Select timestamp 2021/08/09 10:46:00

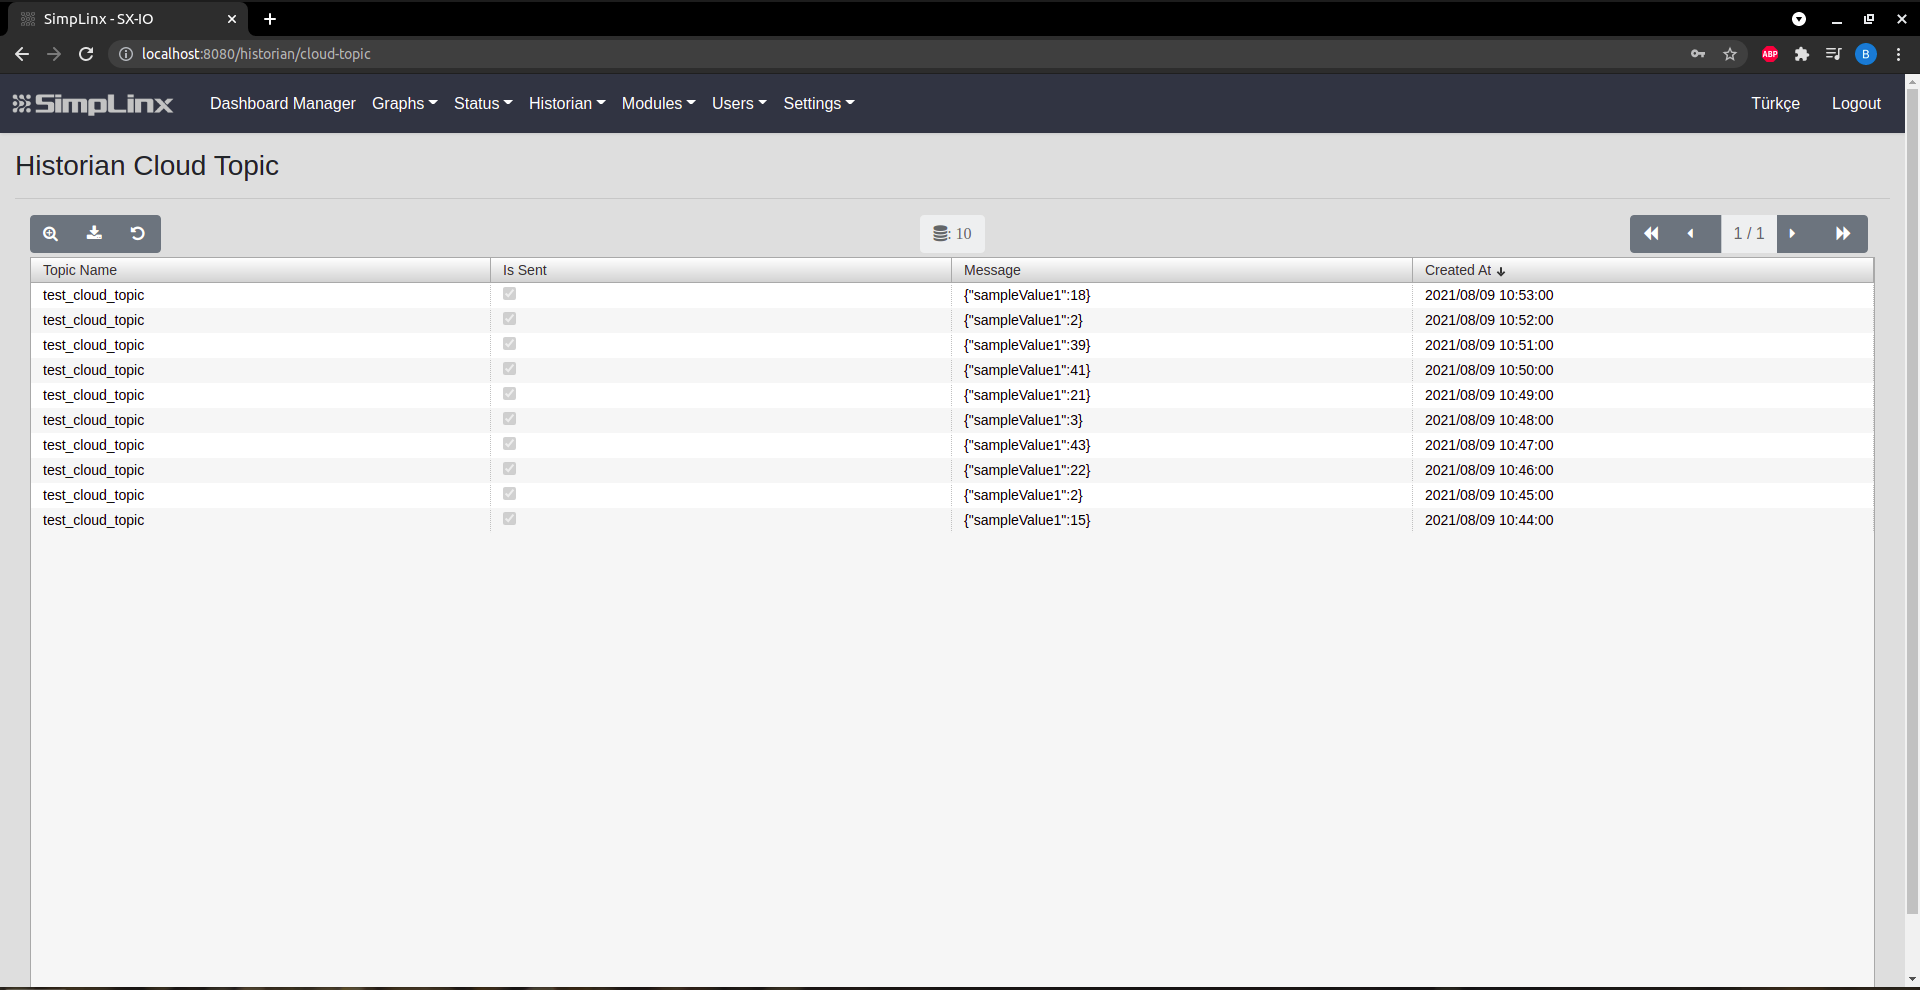tap(1489, 470)
